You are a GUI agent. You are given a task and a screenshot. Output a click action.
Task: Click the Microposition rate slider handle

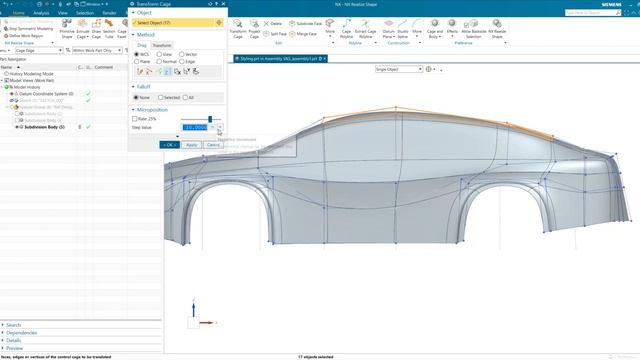coord(210,119)
